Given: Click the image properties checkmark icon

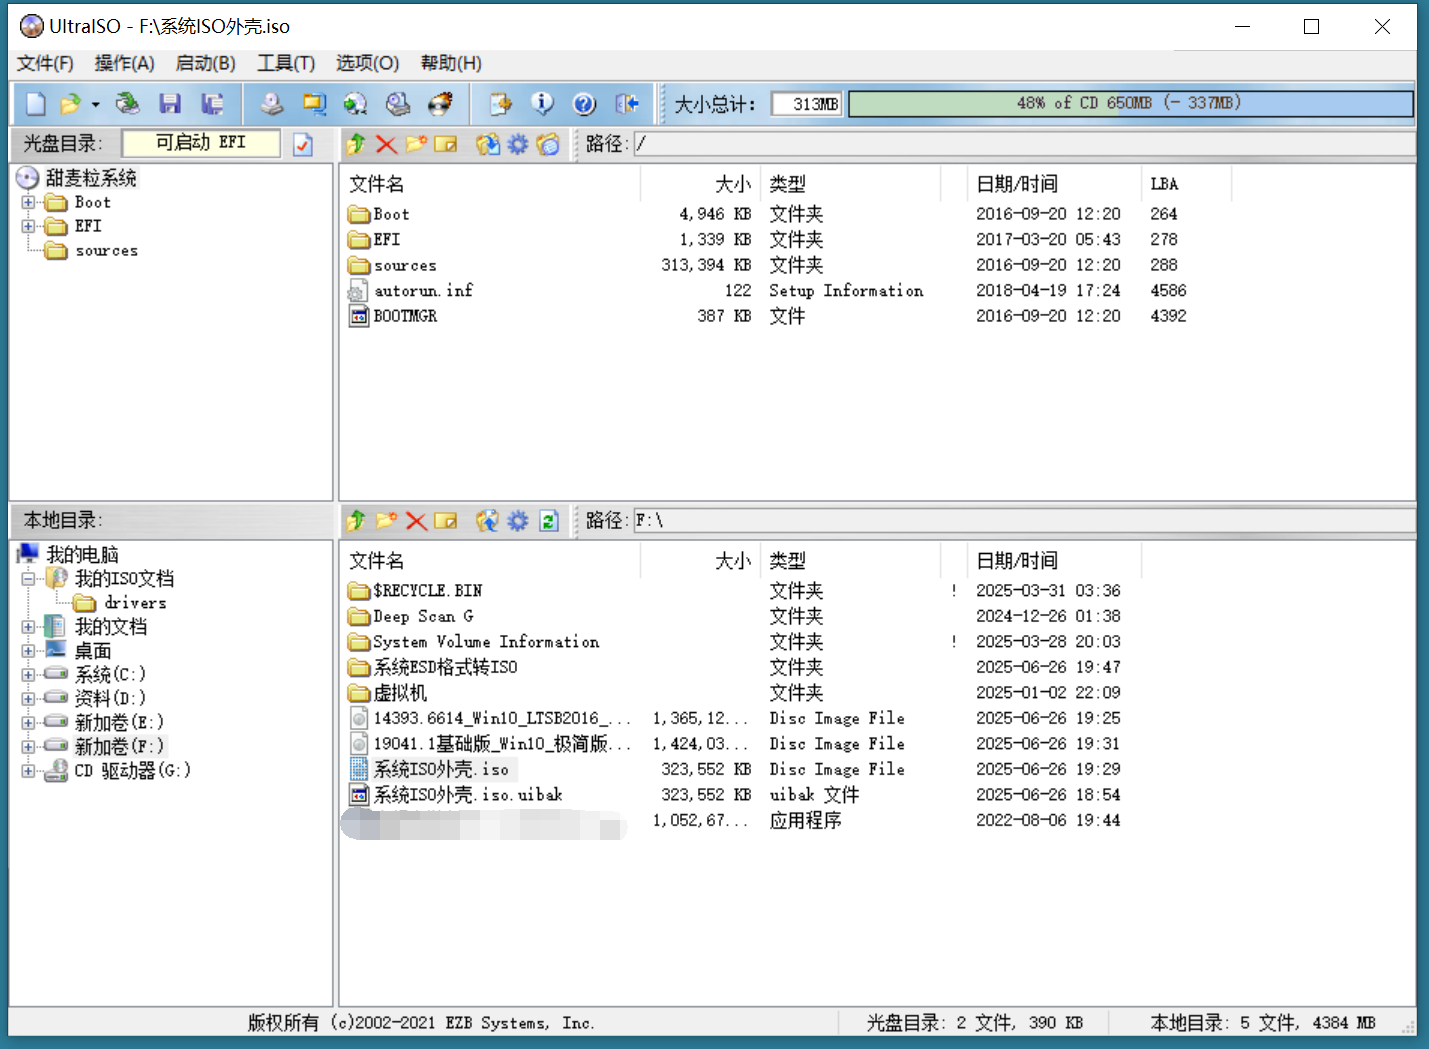Looking at the screenshot, I should pos(303,145).
